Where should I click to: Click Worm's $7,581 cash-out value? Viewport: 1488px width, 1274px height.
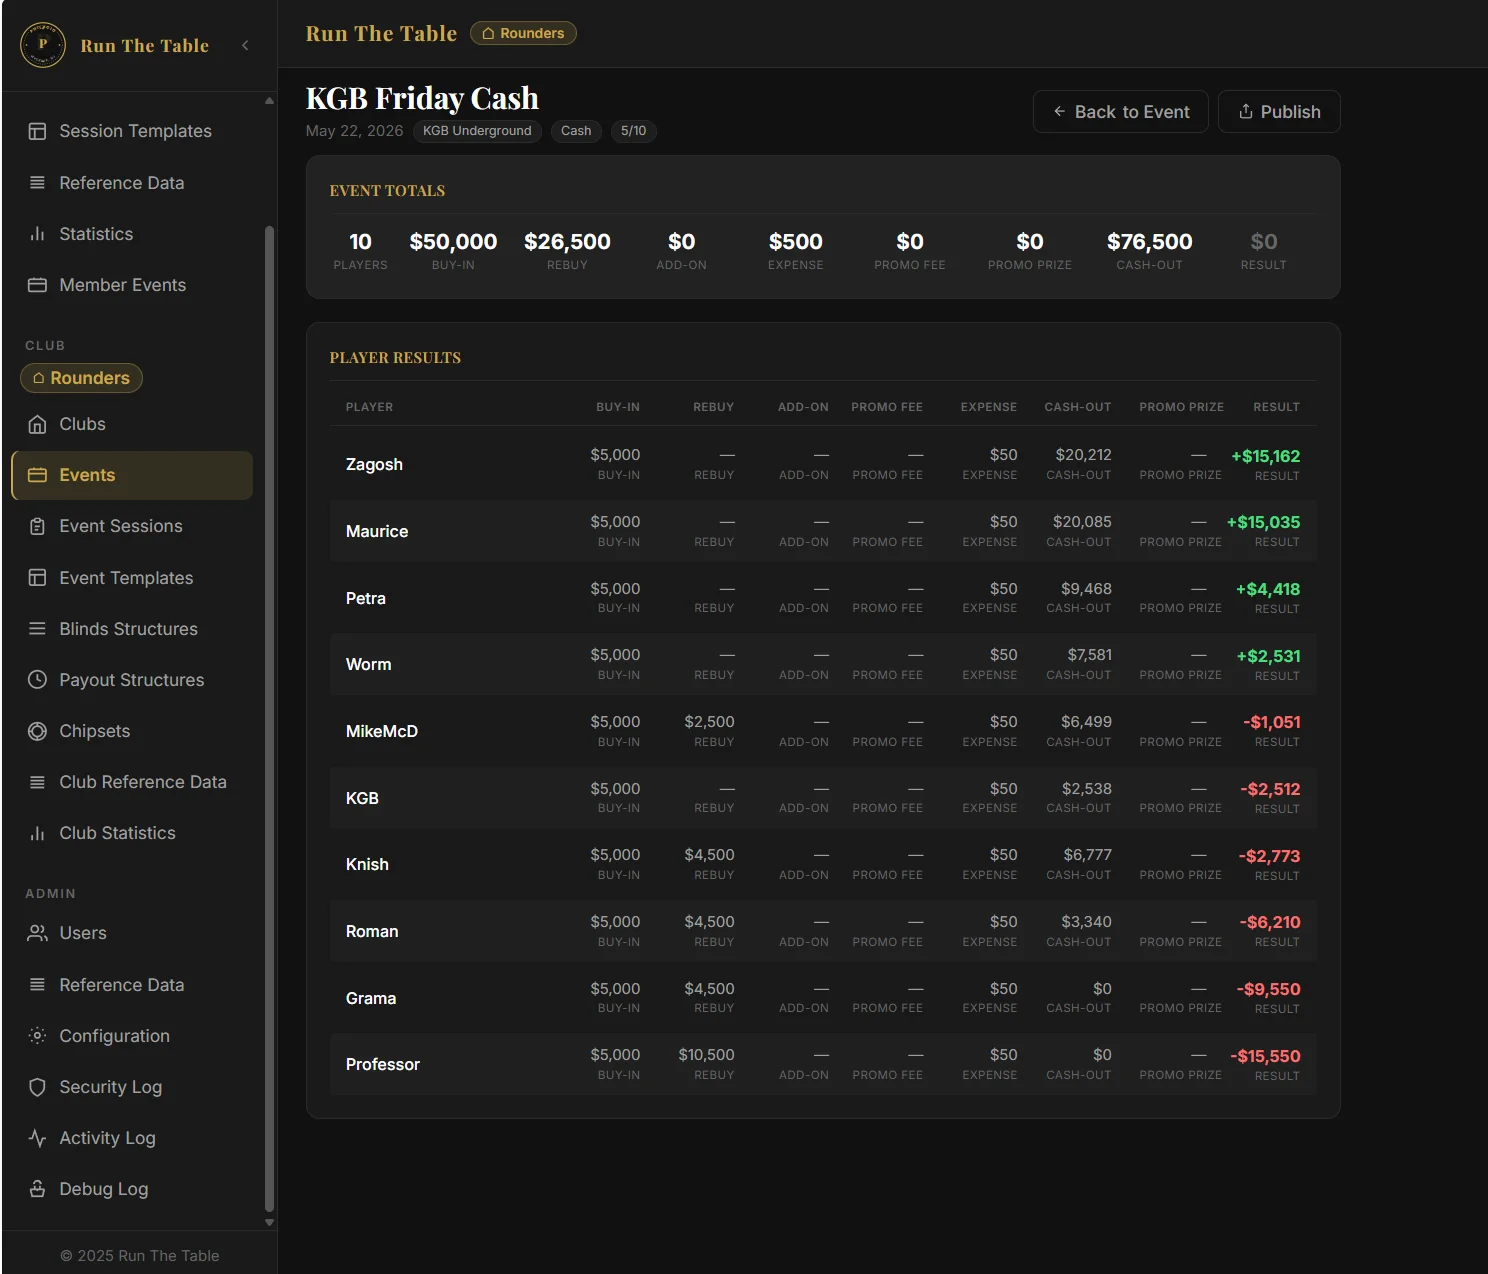coord(1089,655)
